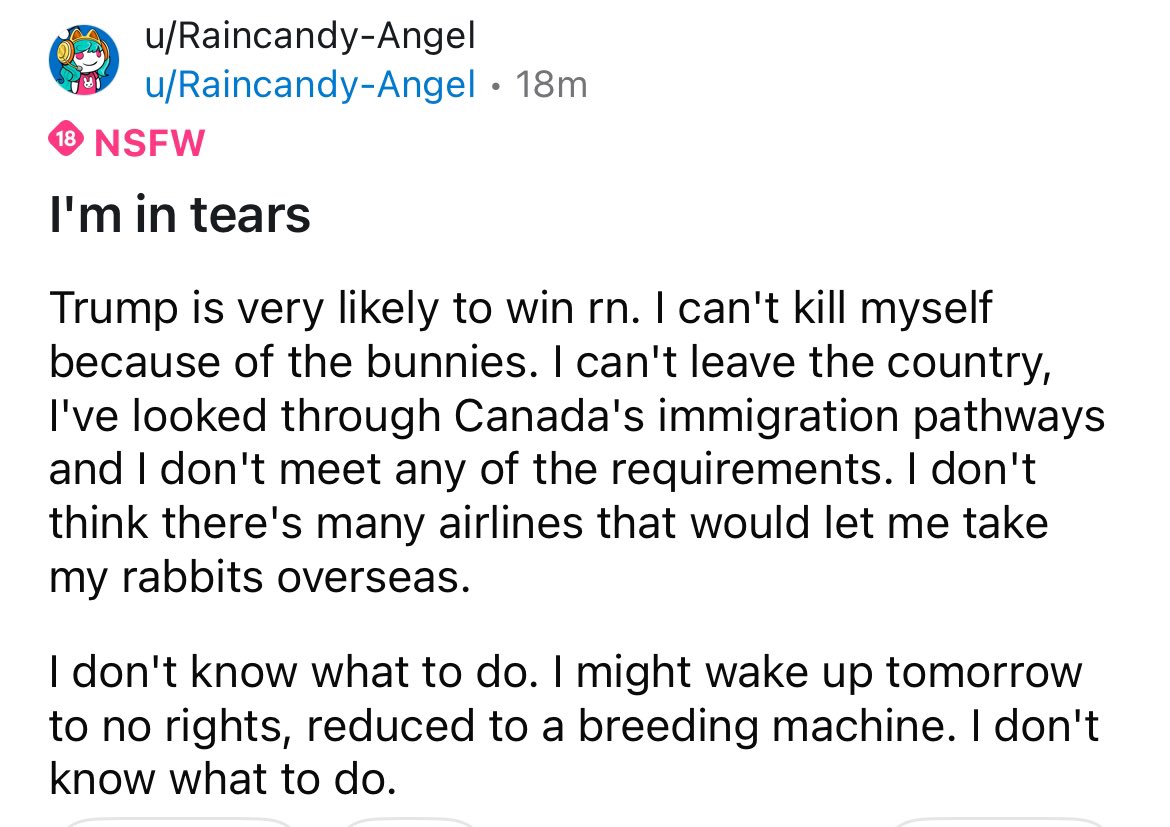Click the black u/Raincandy-Angel header name
The image size is (1170, 827).
click(x=310, y=38)
